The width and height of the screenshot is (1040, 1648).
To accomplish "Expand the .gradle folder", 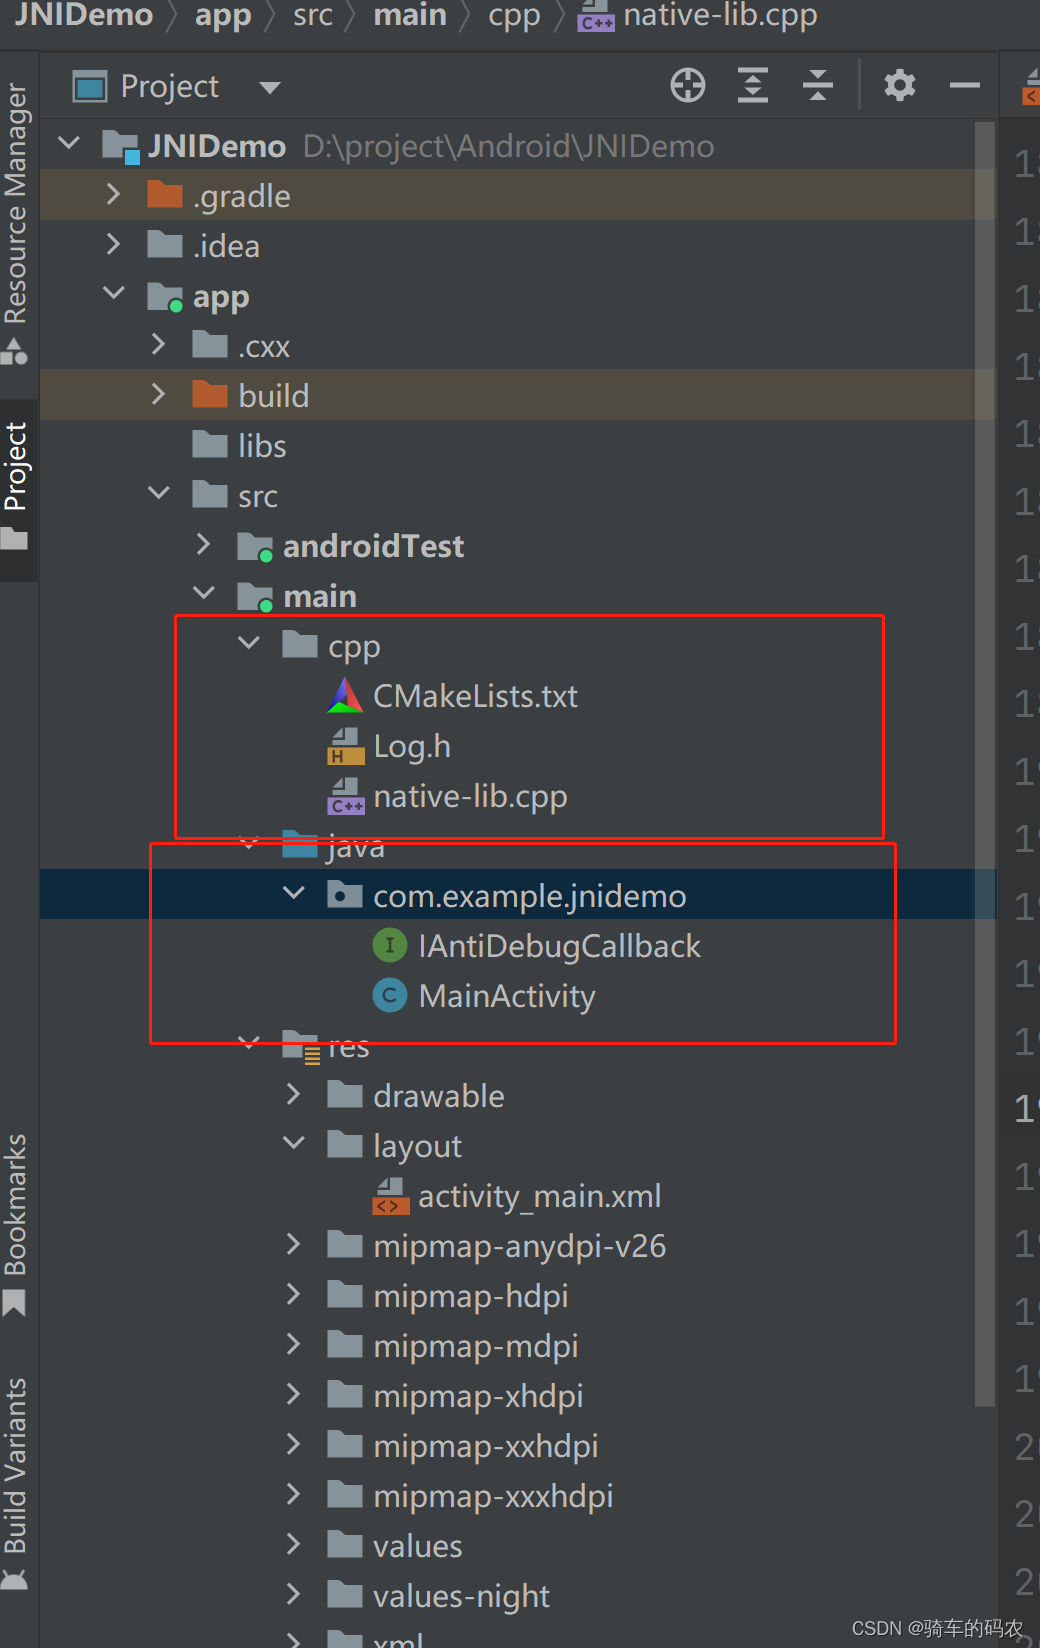I will (x=113, y=194).
